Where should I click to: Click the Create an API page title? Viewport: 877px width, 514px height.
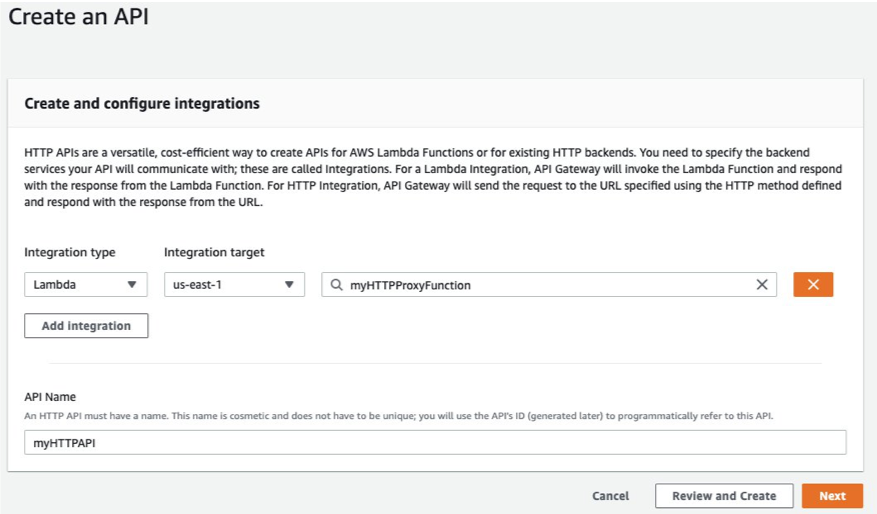(79, 18)
